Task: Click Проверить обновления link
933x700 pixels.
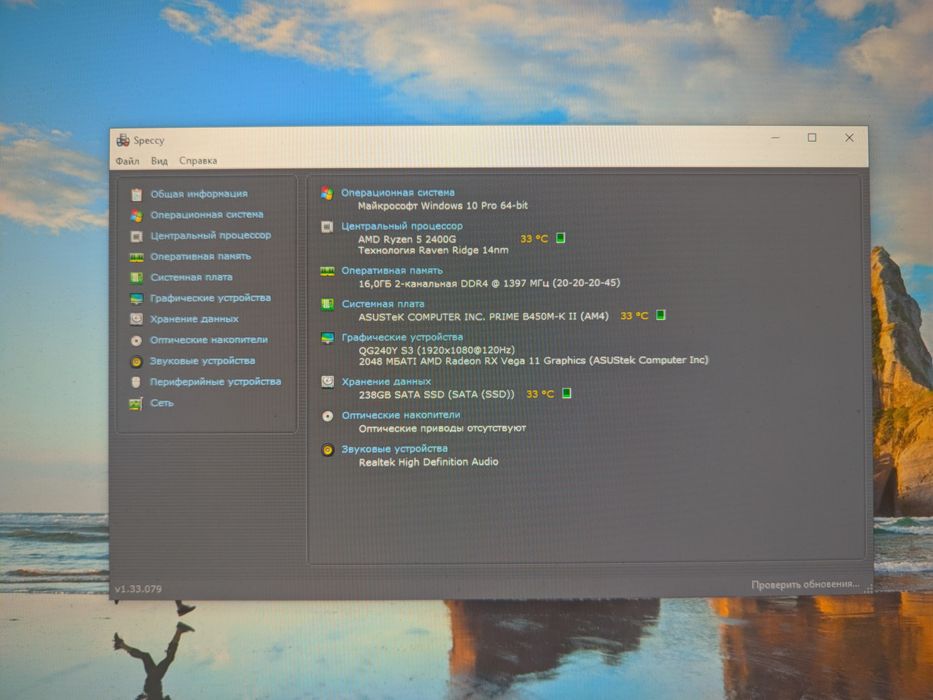Action: (804, 585)
